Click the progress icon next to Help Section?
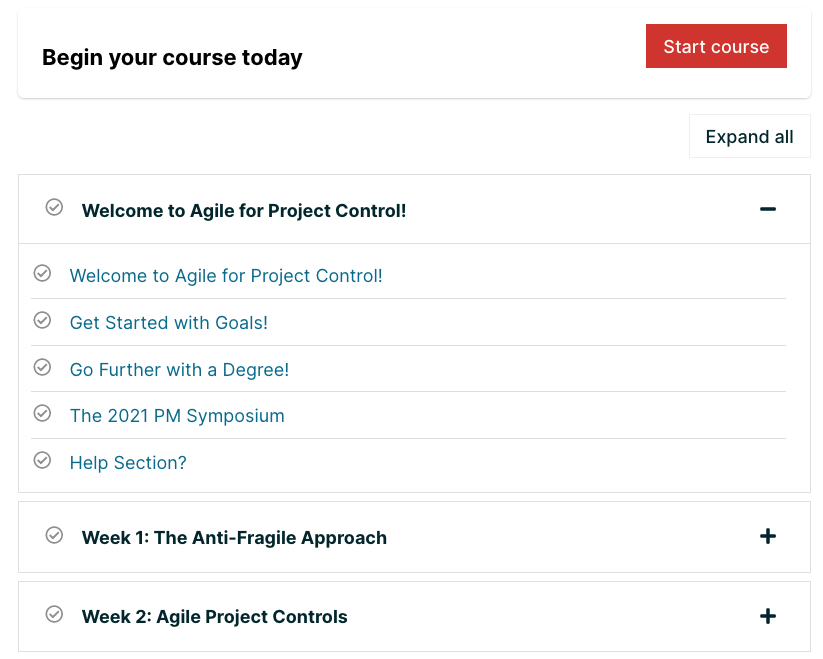Viewport: 823px width, 659px height. (42, 461)
